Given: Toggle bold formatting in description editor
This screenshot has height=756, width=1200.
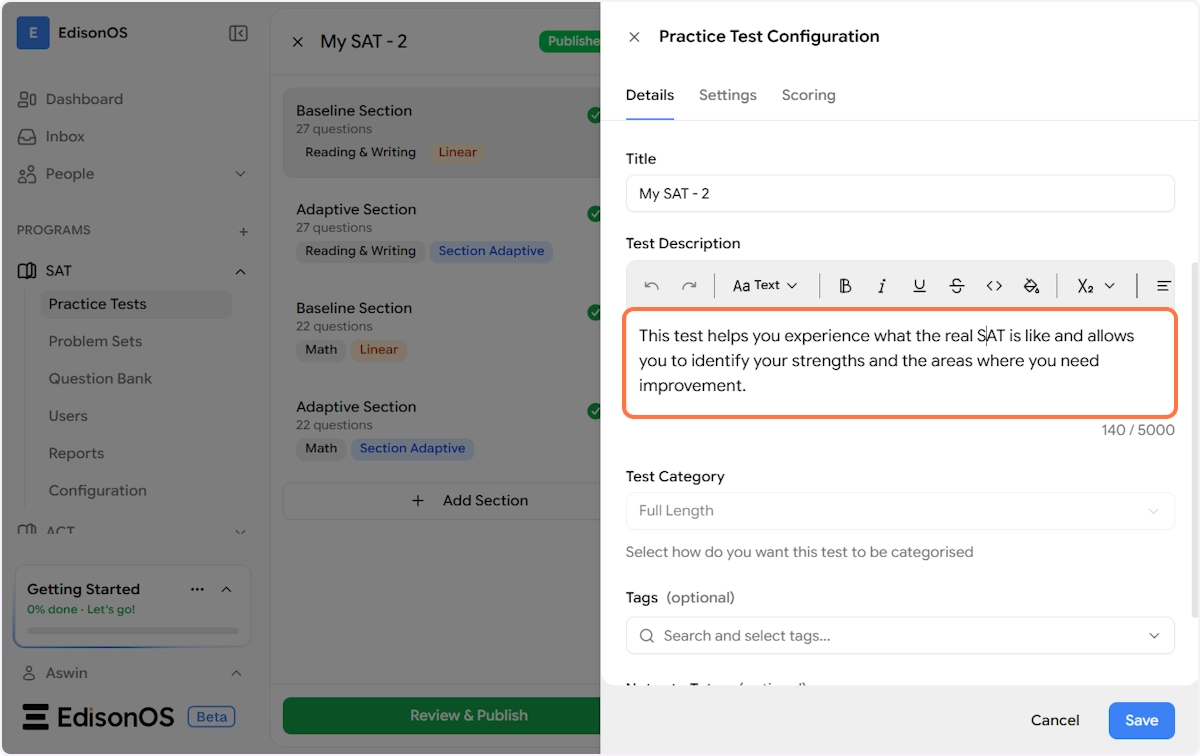Looking at the screenshot, I should (845, 286).
